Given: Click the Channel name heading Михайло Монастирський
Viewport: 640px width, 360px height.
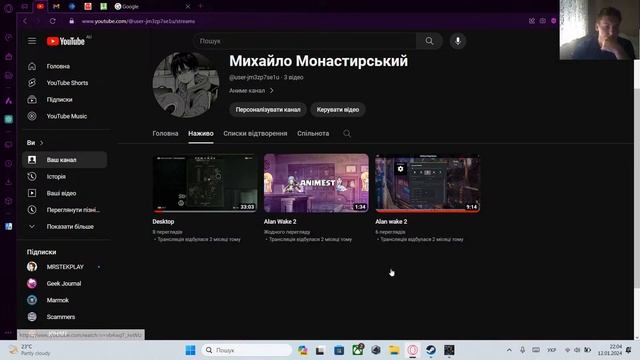Looking at the screenshot, I should coord(318,61).
